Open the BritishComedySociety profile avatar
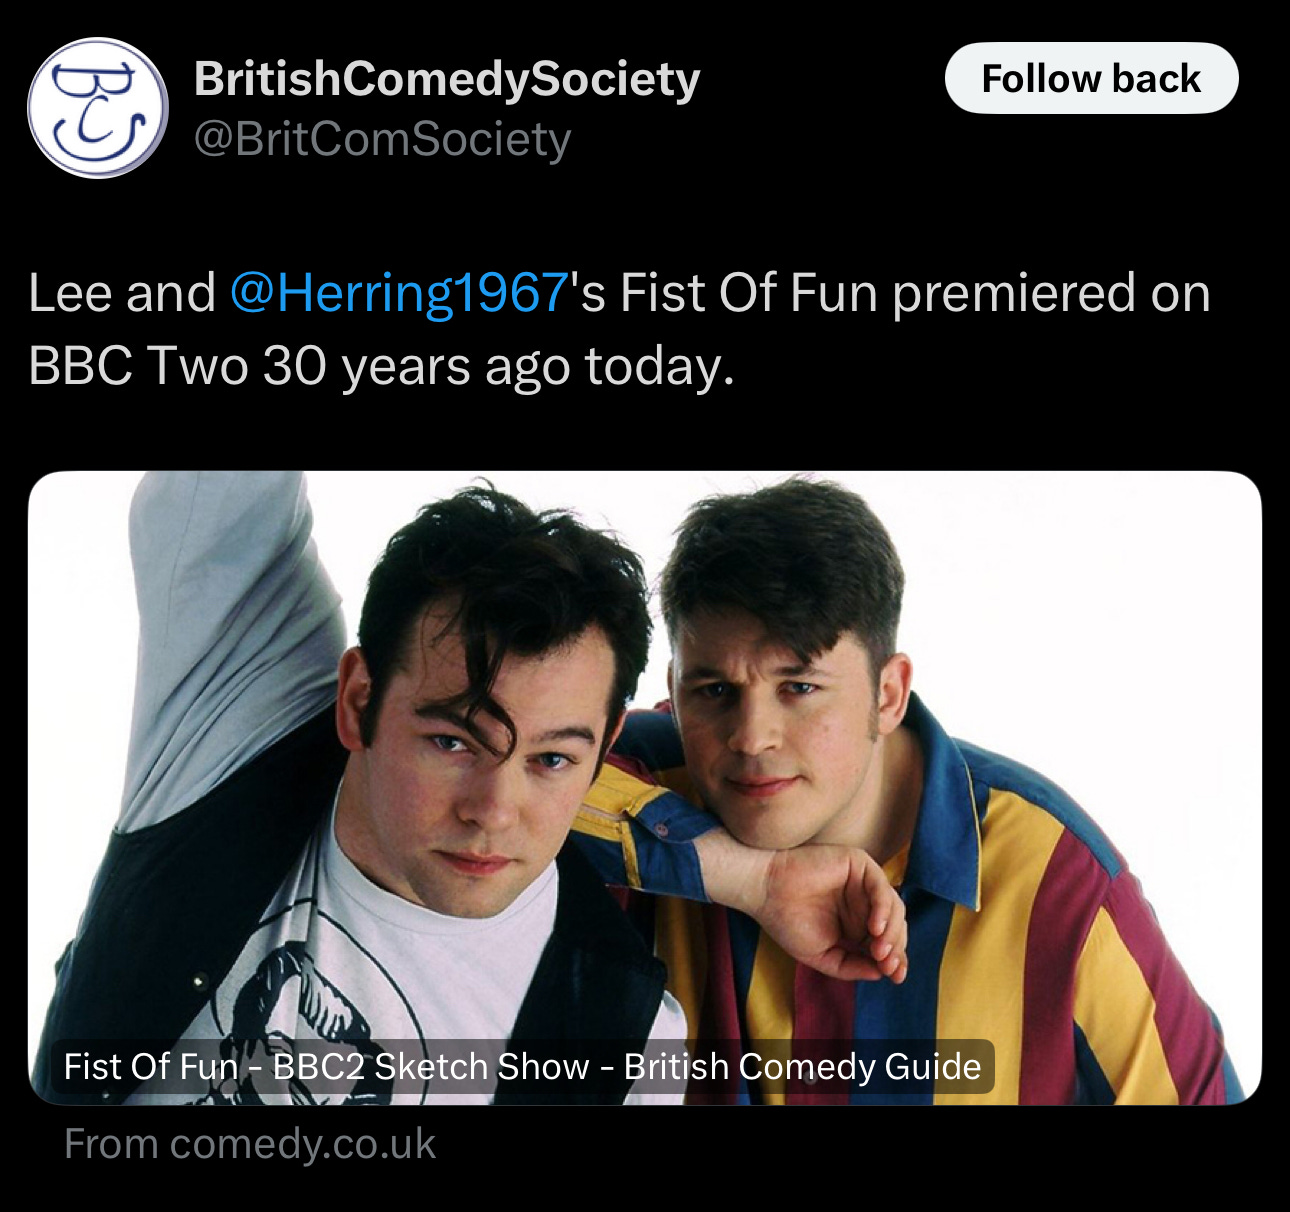Screen dimensions: 1290x1212 [98, 108]
